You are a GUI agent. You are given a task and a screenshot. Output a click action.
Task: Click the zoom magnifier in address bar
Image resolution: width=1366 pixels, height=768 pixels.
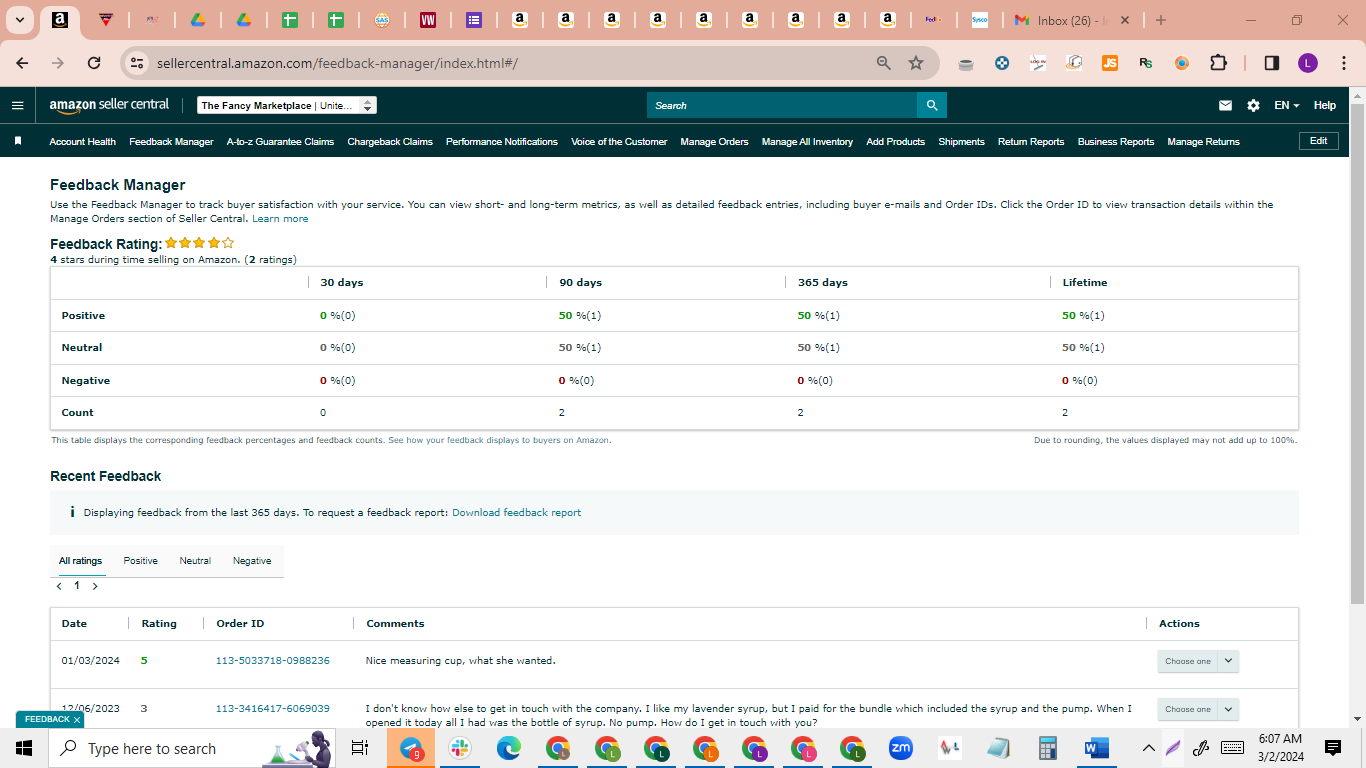pyautogui.click(x=883, y=63)
